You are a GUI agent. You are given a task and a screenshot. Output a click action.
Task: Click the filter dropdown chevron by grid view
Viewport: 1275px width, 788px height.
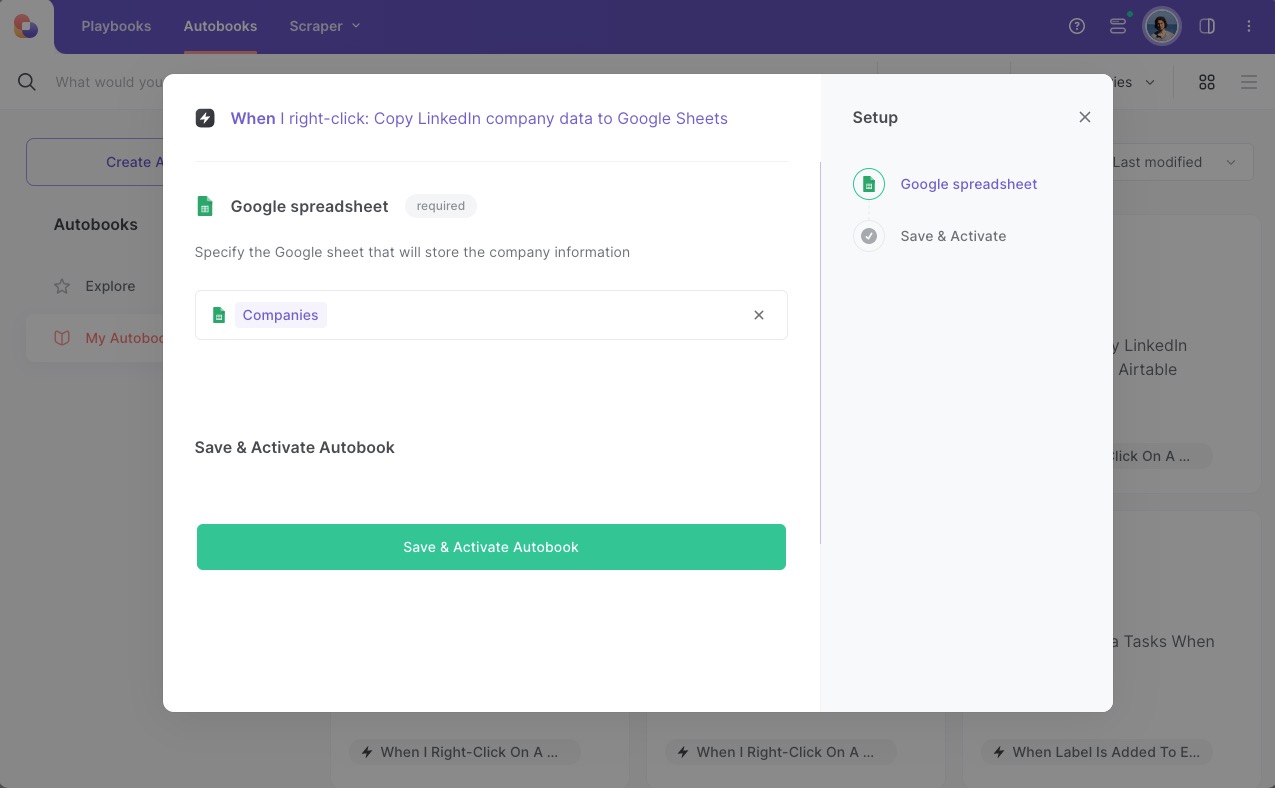pyautogui.click(x=1150, y=82)
